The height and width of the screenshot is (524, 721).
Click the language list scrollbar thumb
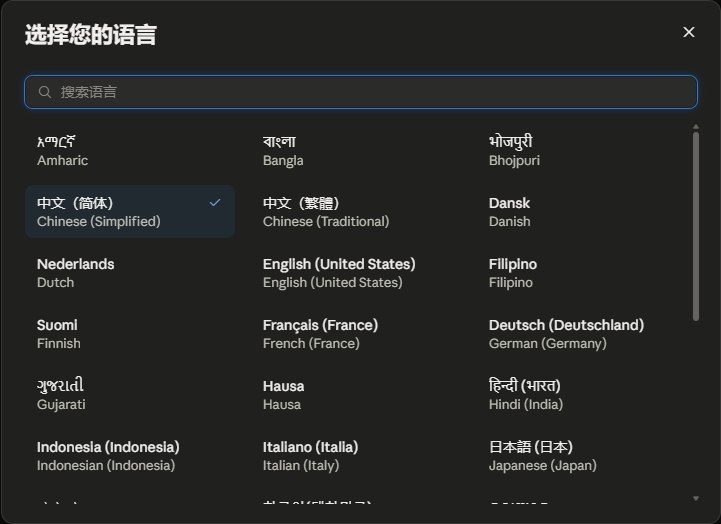pos(696,226)
